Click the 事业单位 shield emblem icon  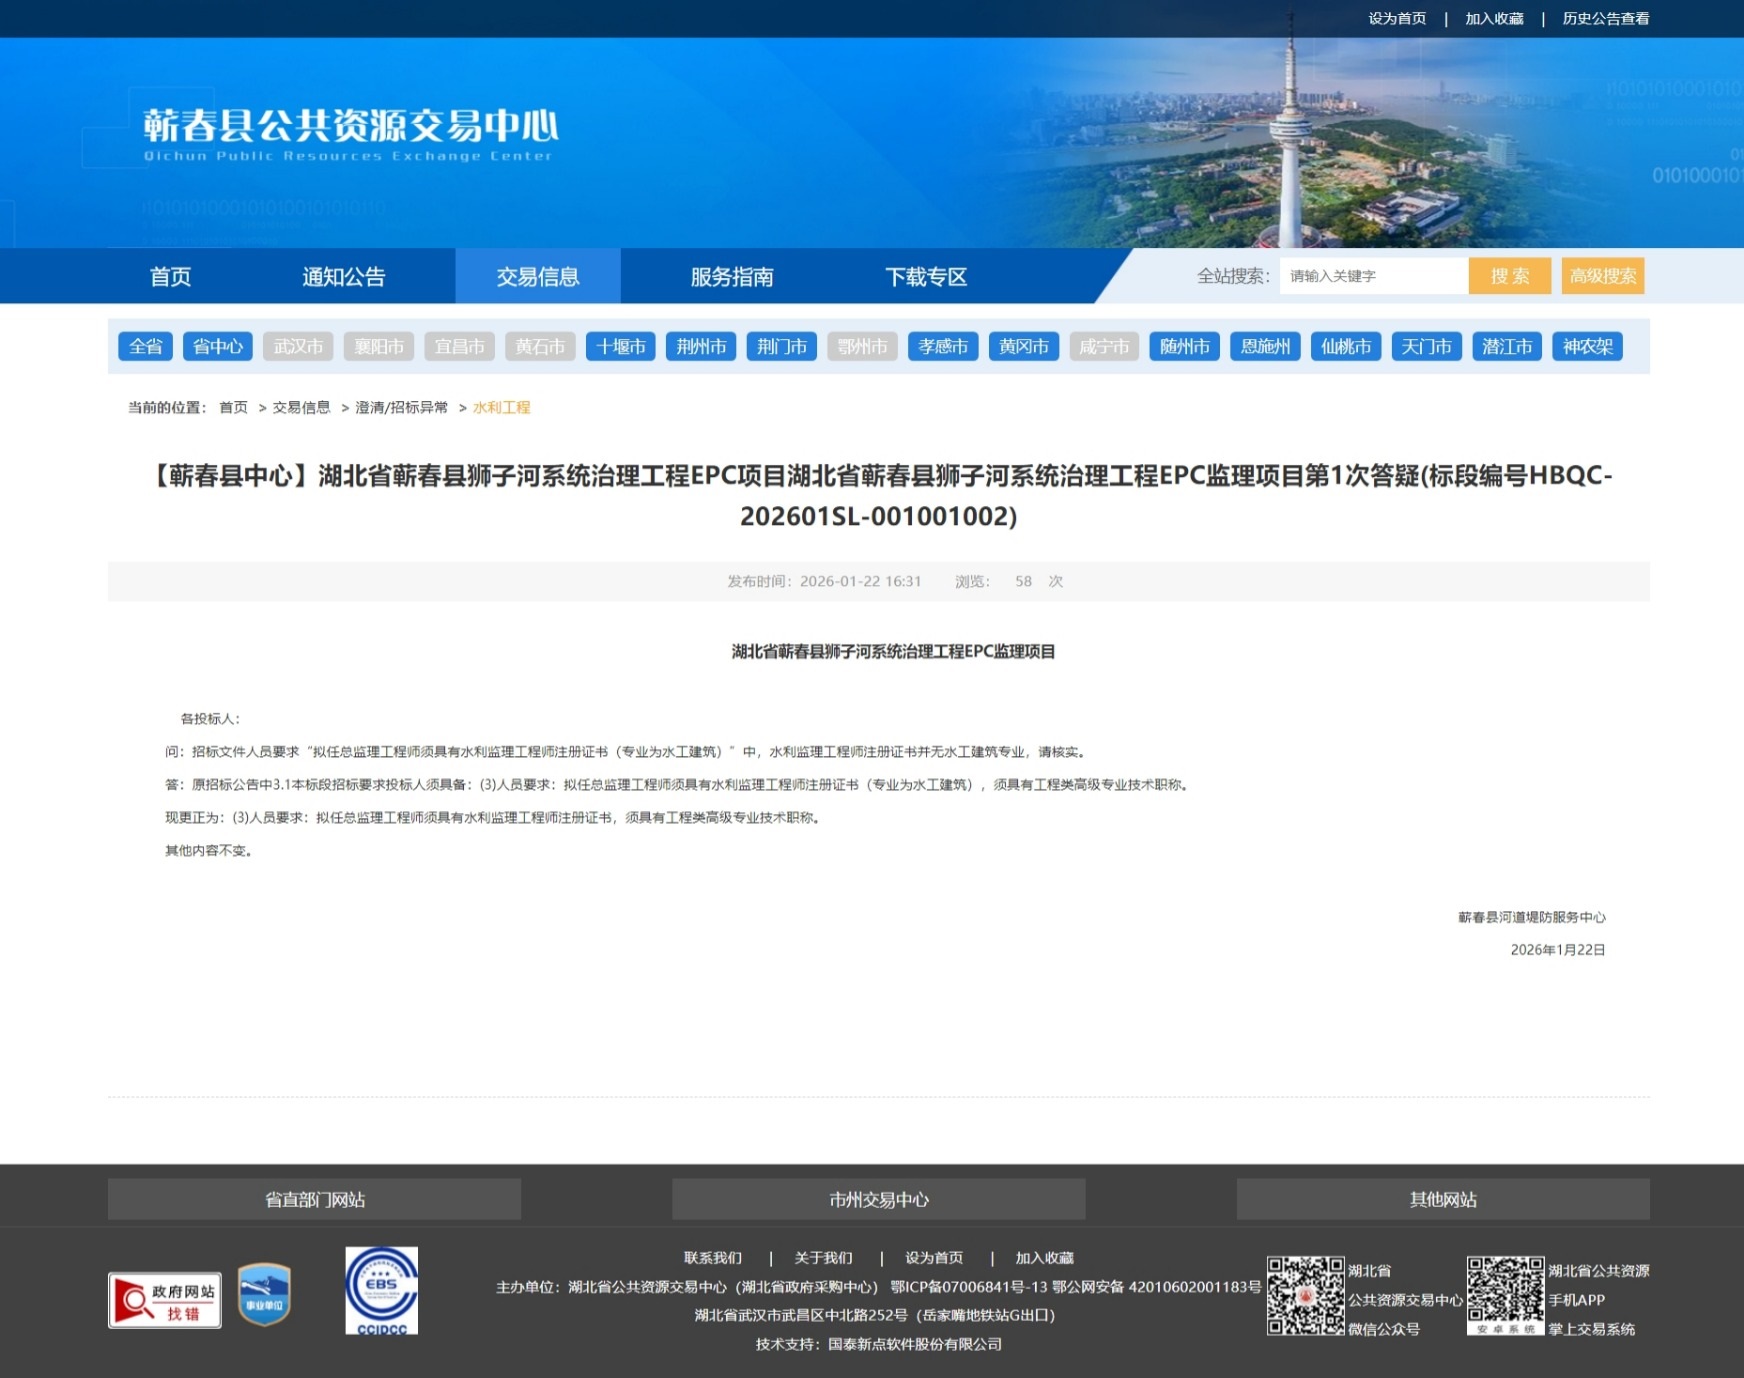point(264,1294)
